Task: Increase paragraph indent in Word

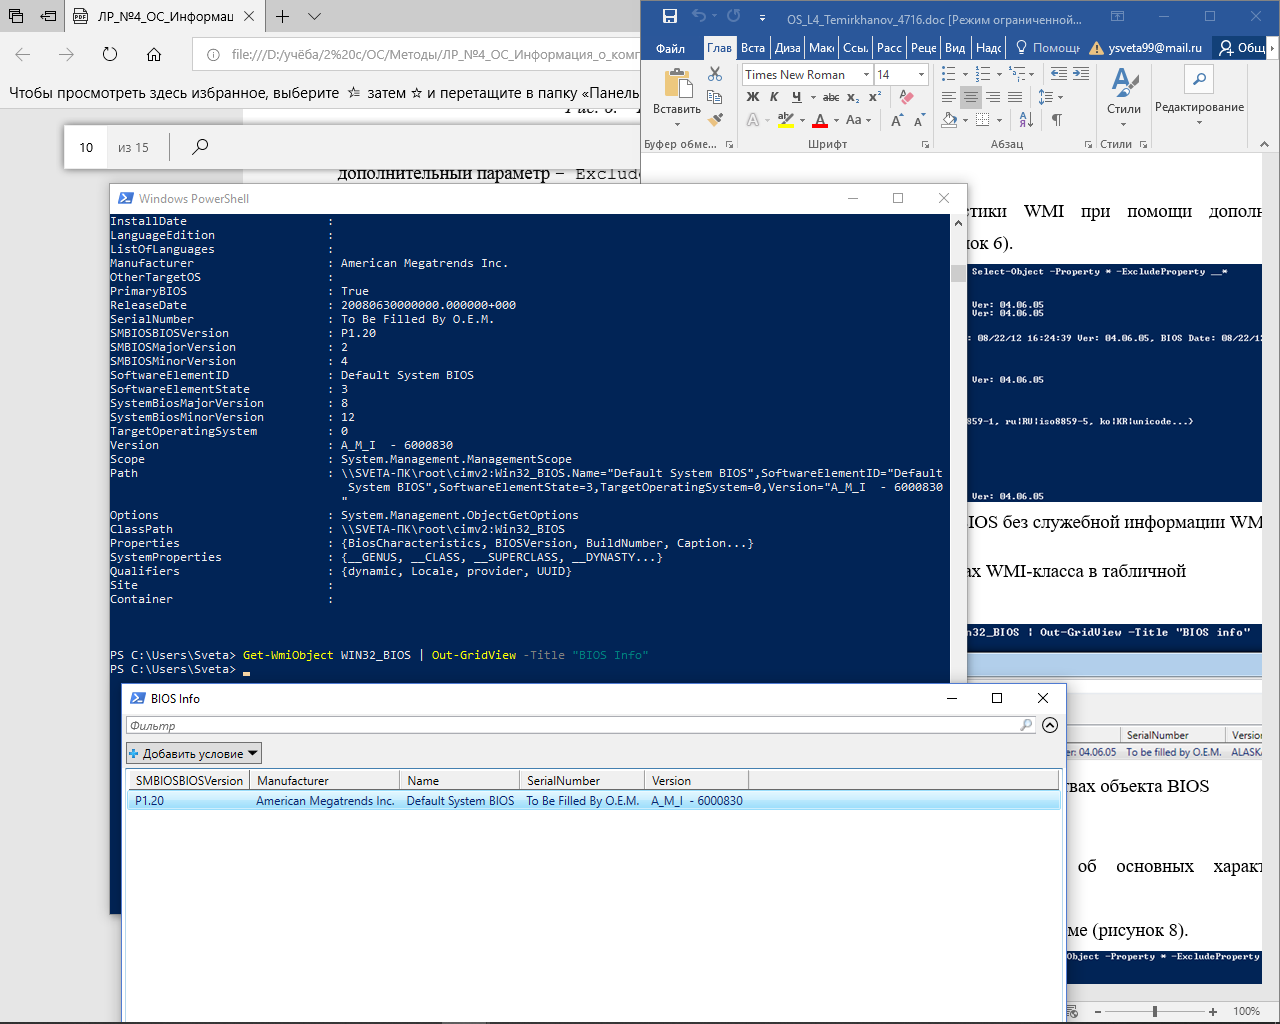Action: pyautogui.click(x=1081, y=74)
